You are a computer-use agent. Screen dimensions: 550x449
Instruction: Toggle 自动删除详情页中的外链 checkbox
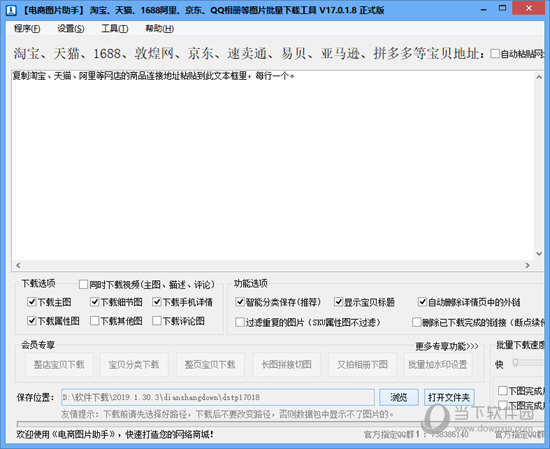point(422,302)
